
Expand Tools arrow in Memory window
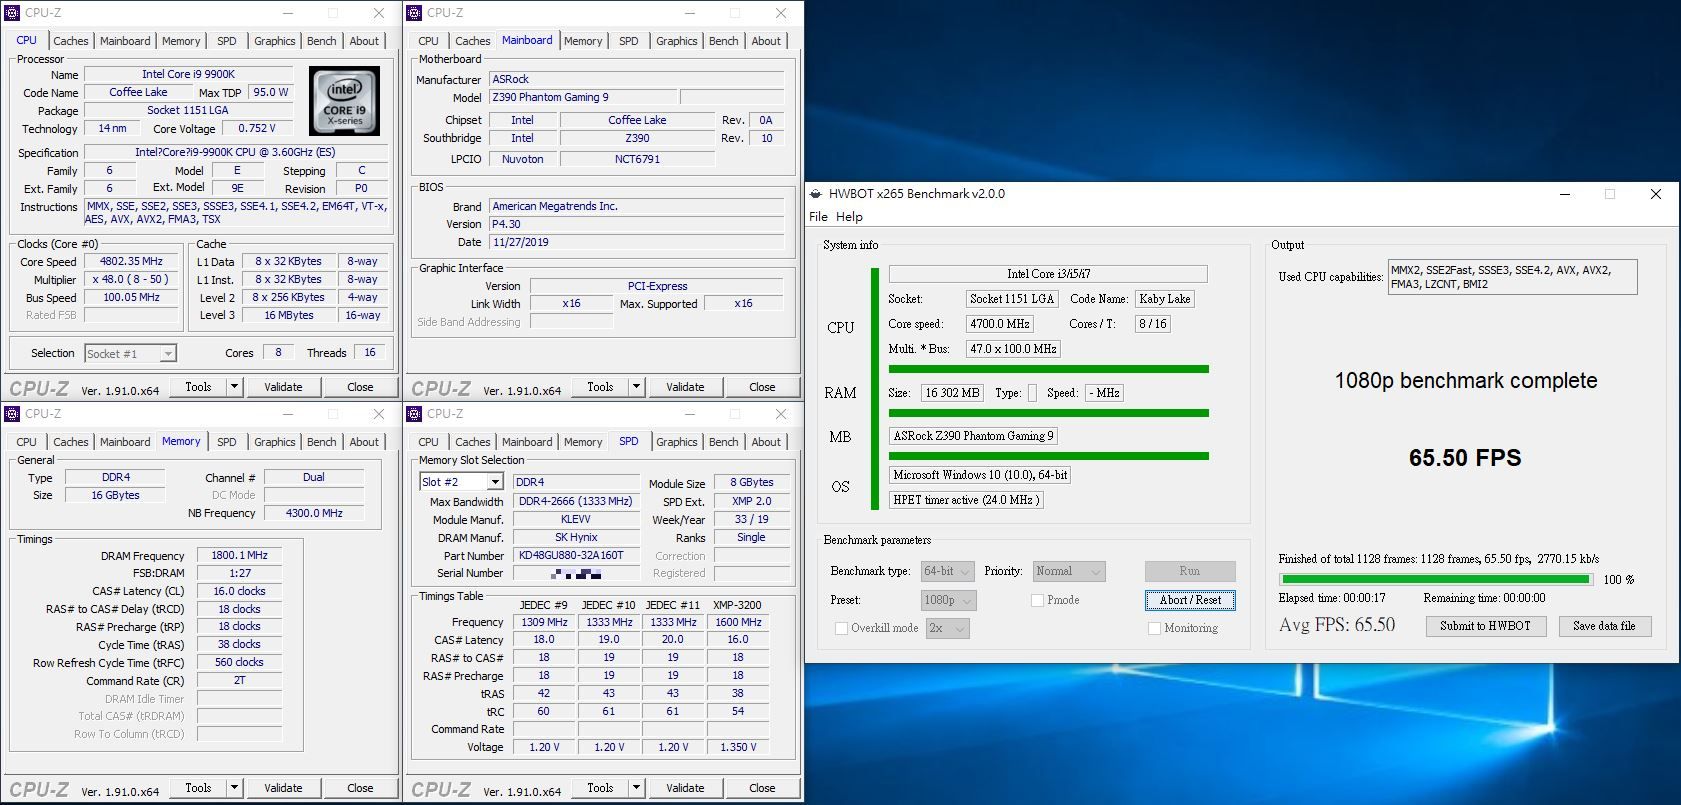coord(234,788)
